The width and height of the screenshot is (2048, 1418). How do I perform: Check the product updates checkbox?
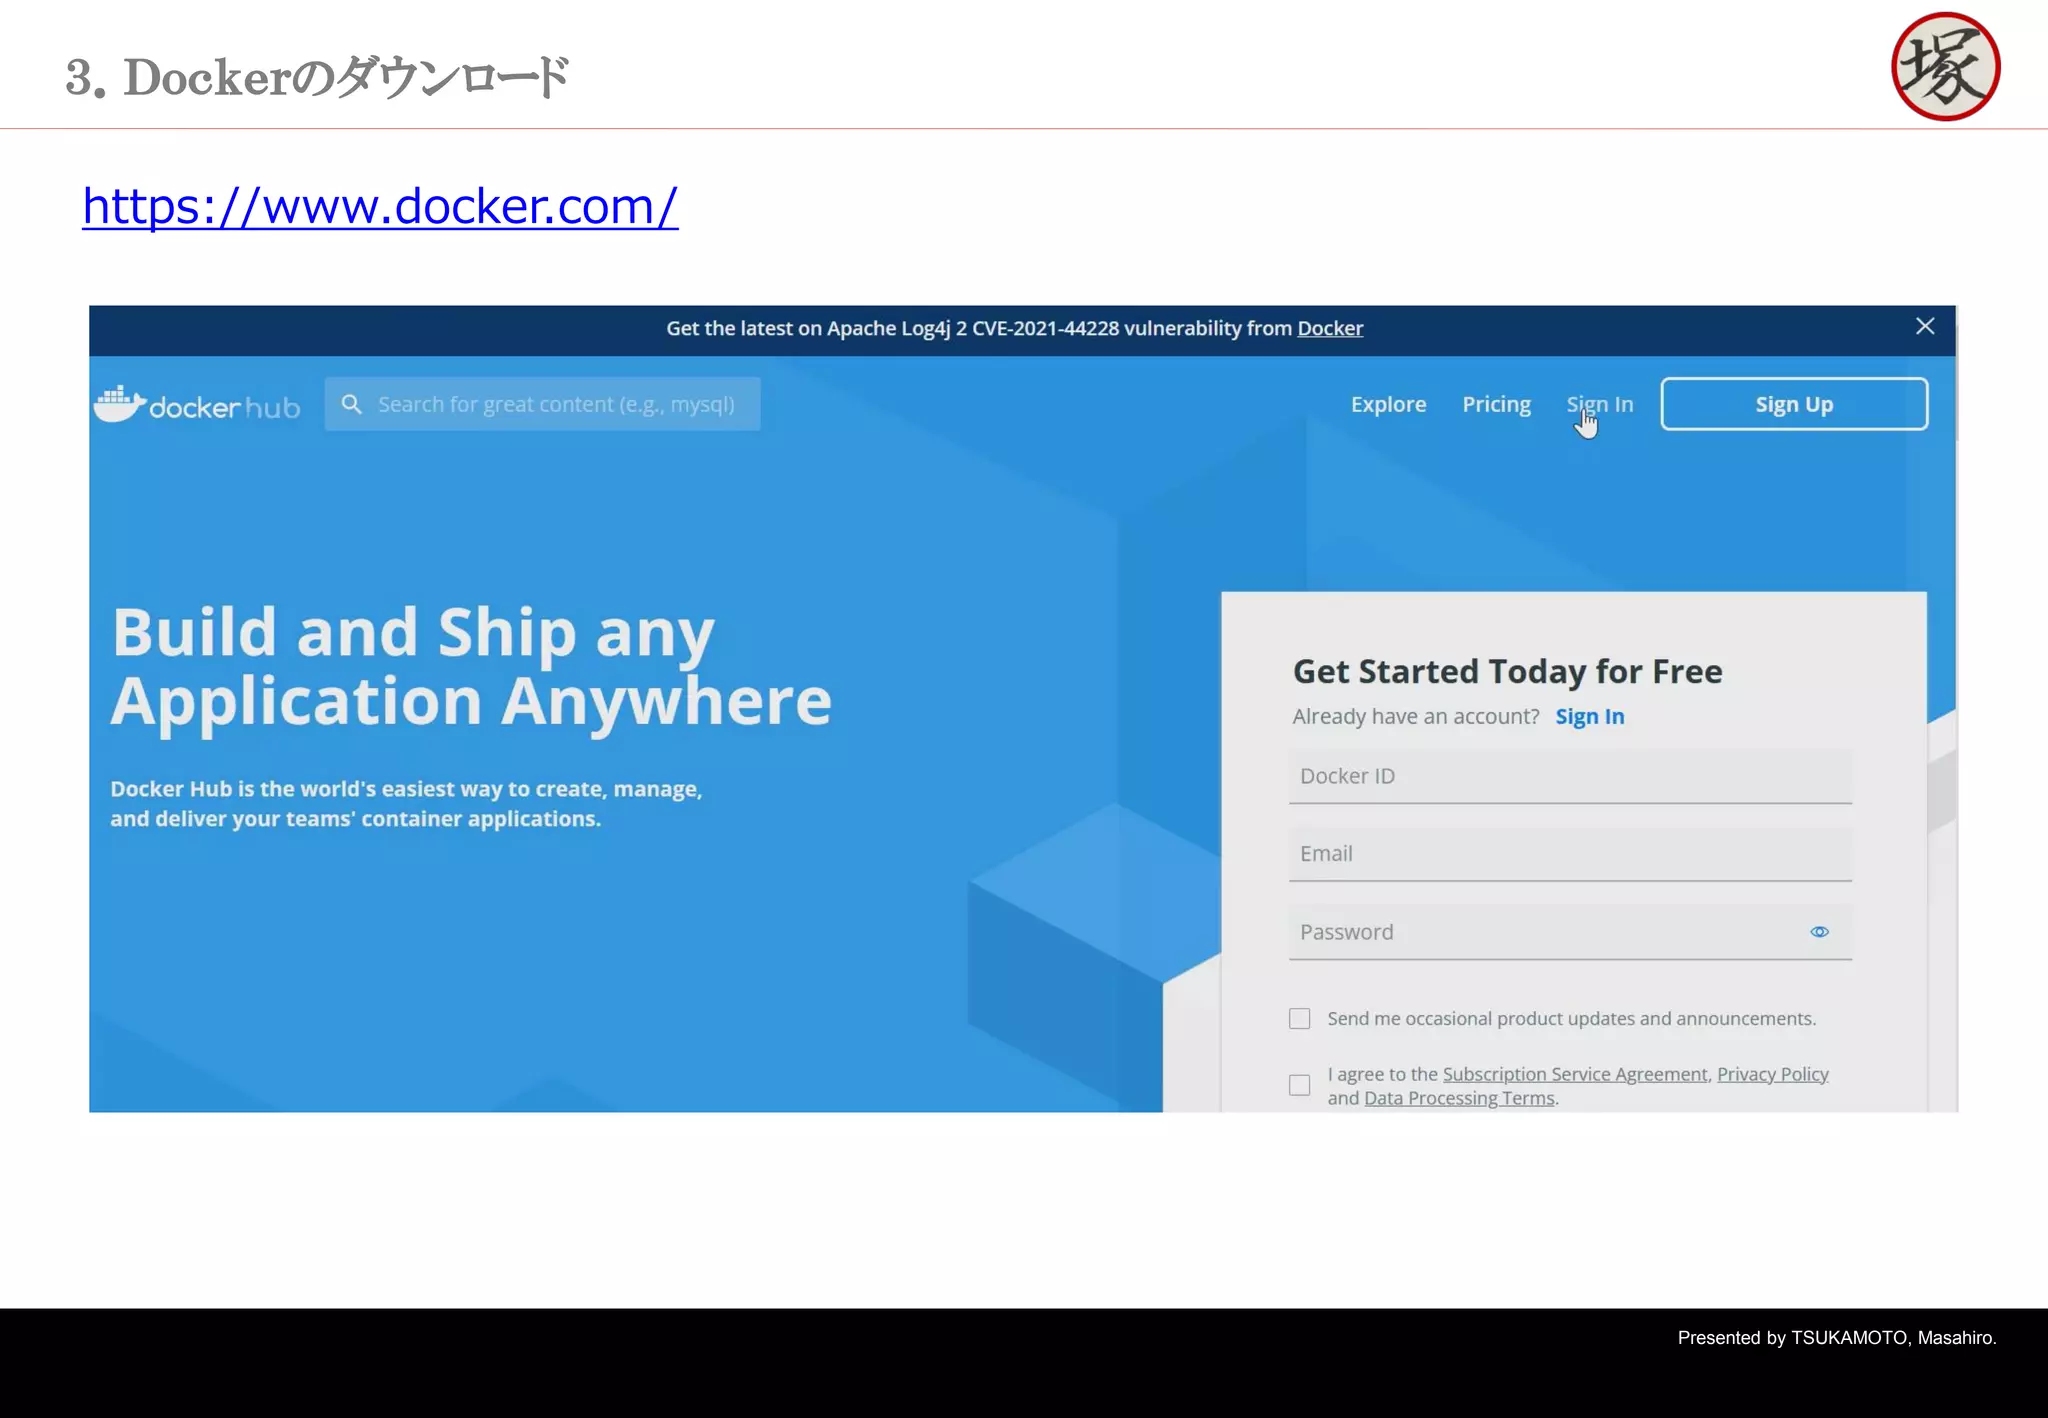[x=1299, y=1019]
